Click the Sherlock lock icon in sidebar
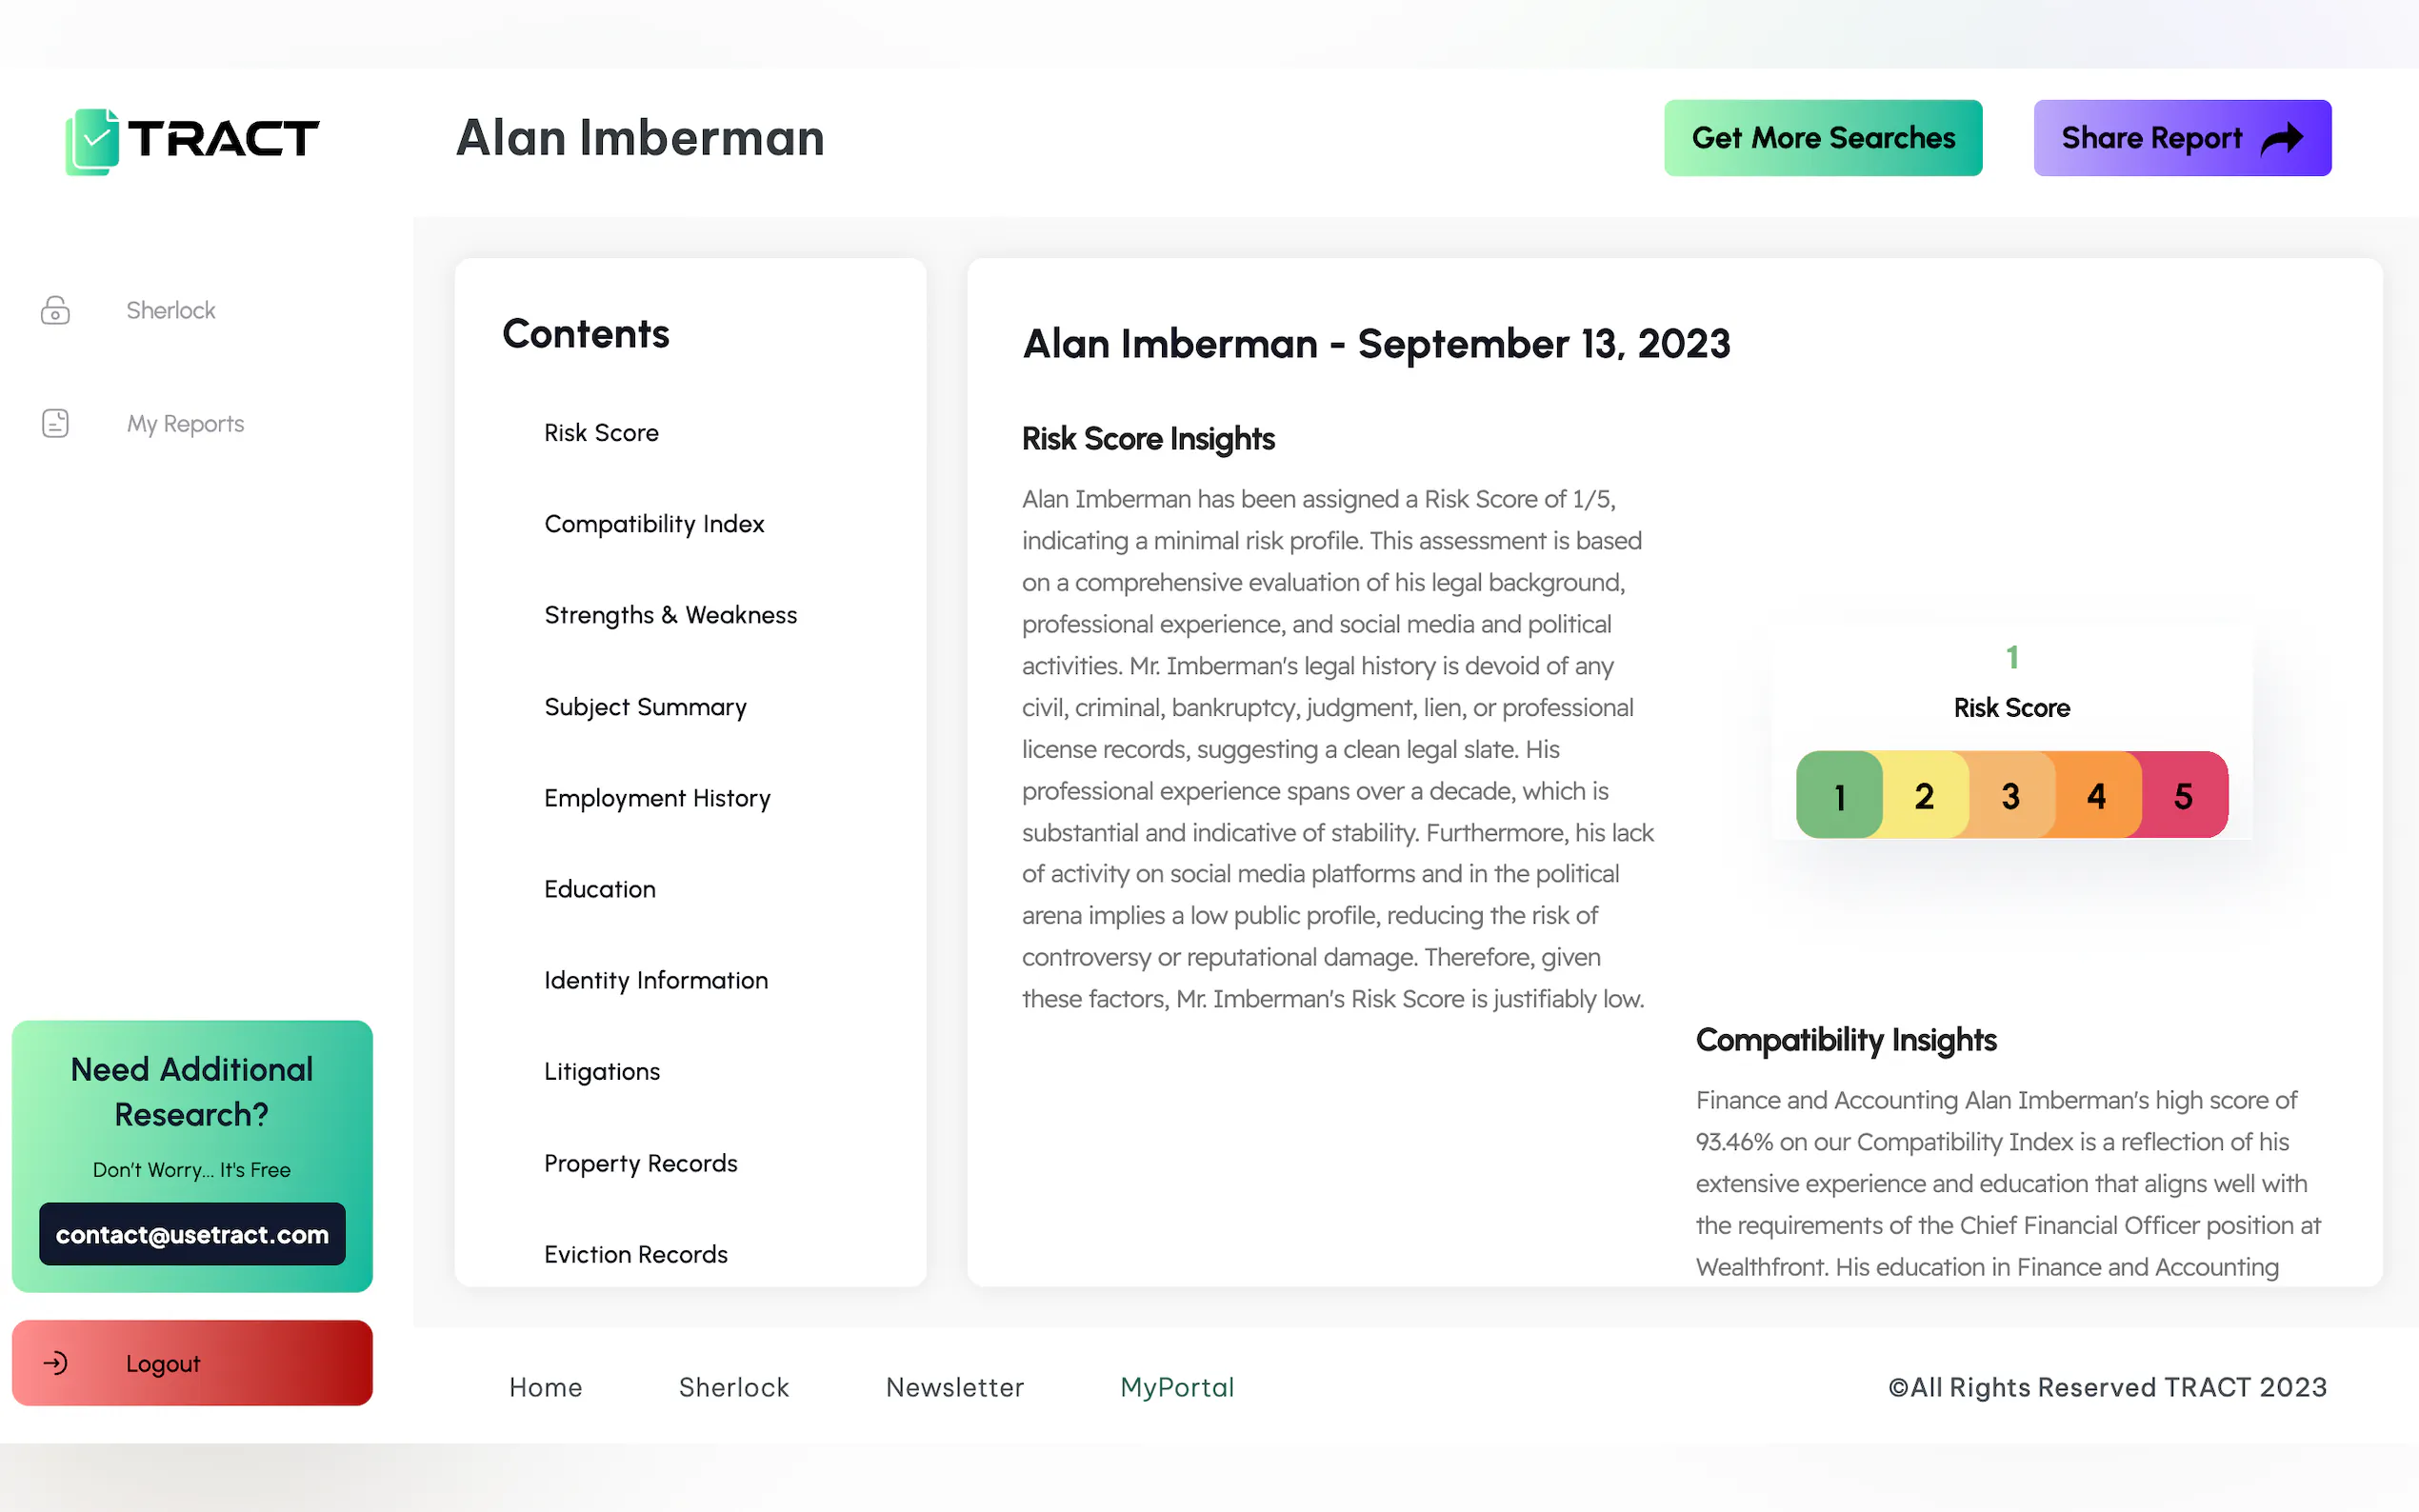This screenshot has width=2419, height=1512. coord(55,311)
